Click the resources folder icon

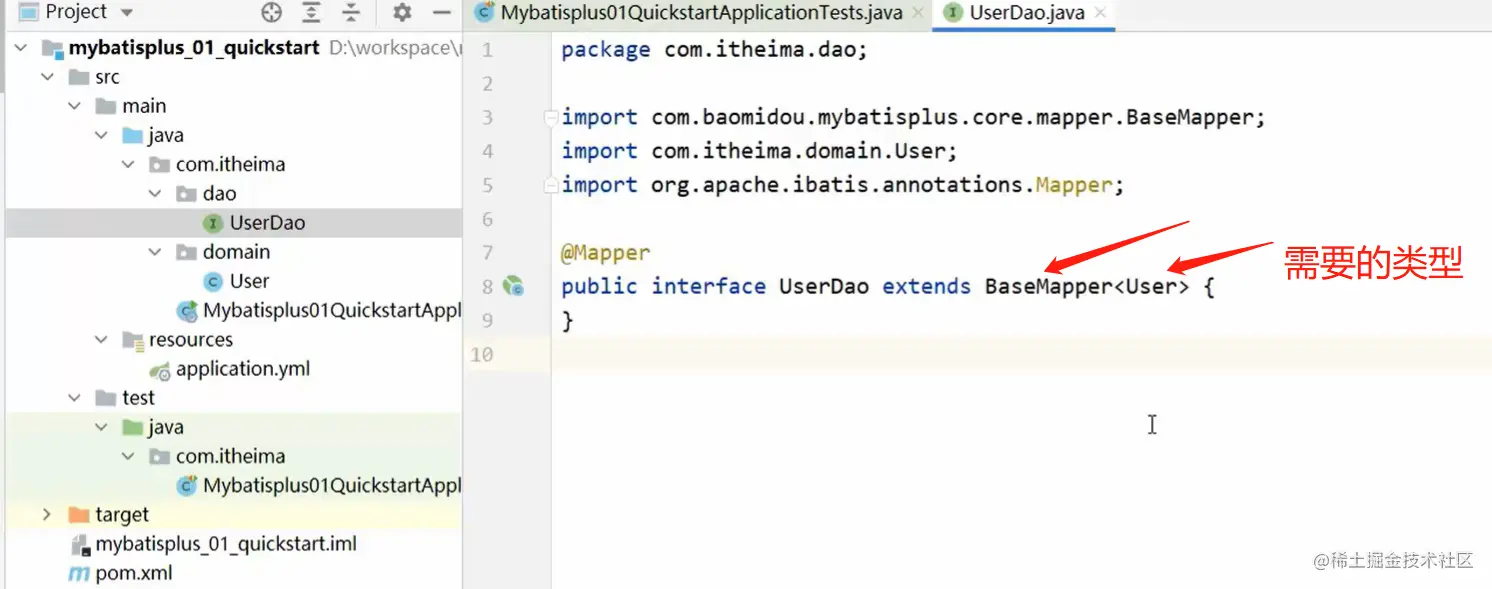133,340
